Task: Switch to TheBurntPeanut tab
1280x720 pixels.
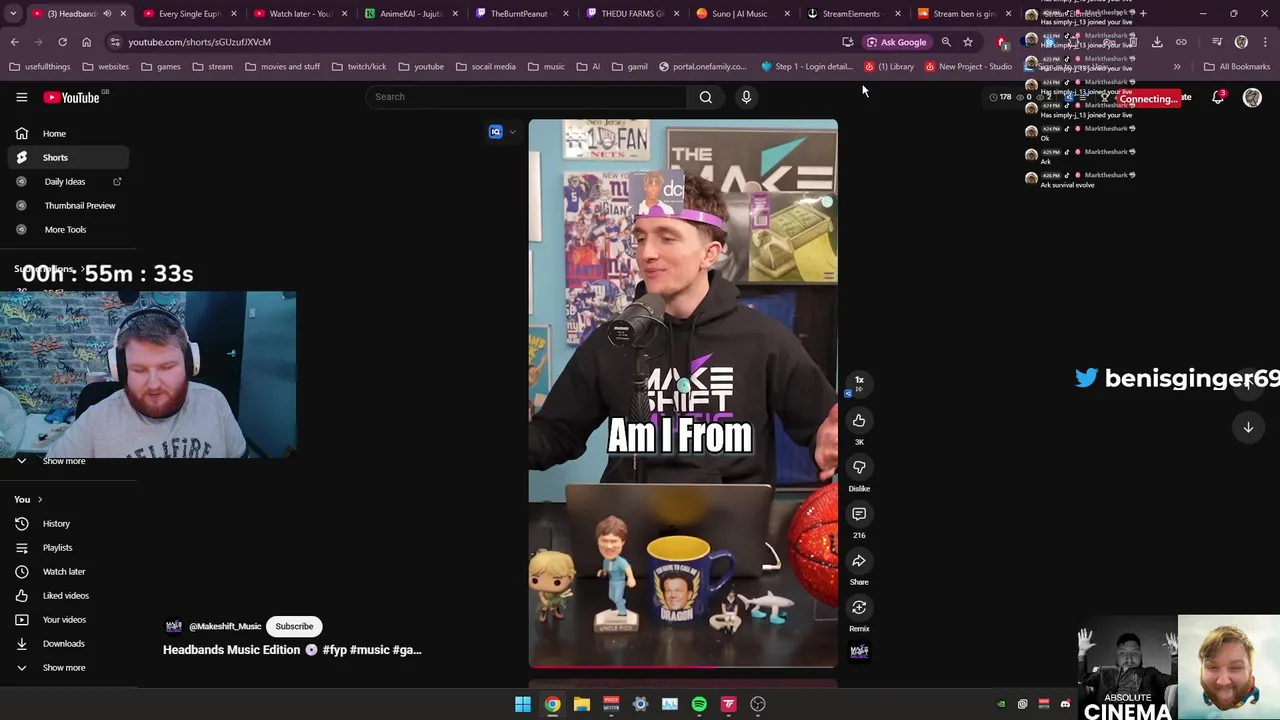Action: coord(520,14)
